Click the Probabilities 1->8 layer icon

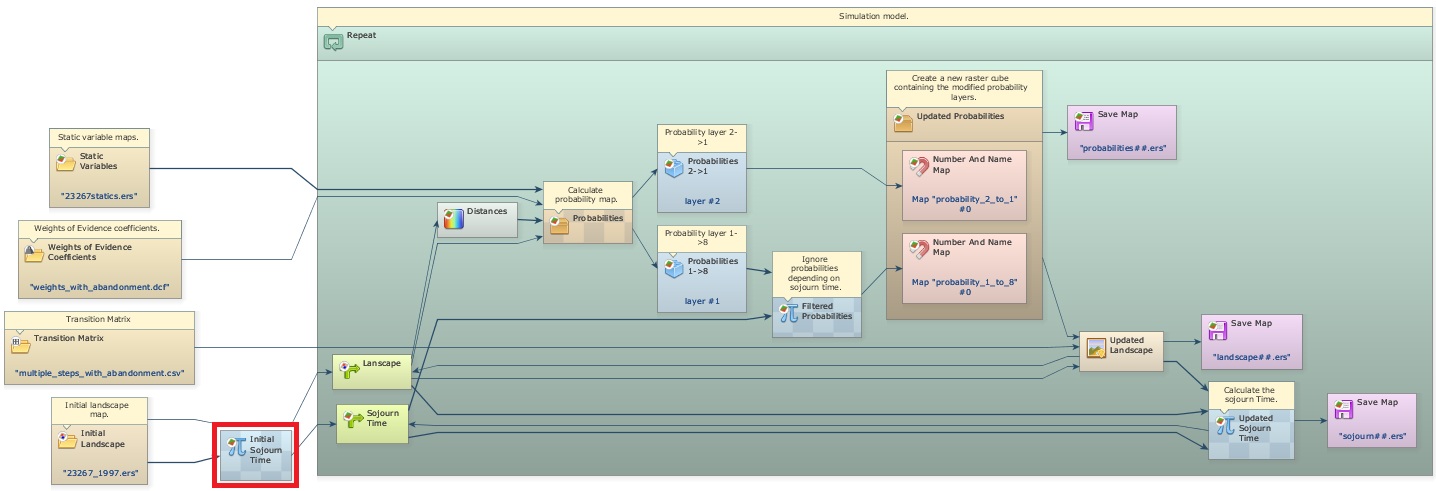click(672, 267)
